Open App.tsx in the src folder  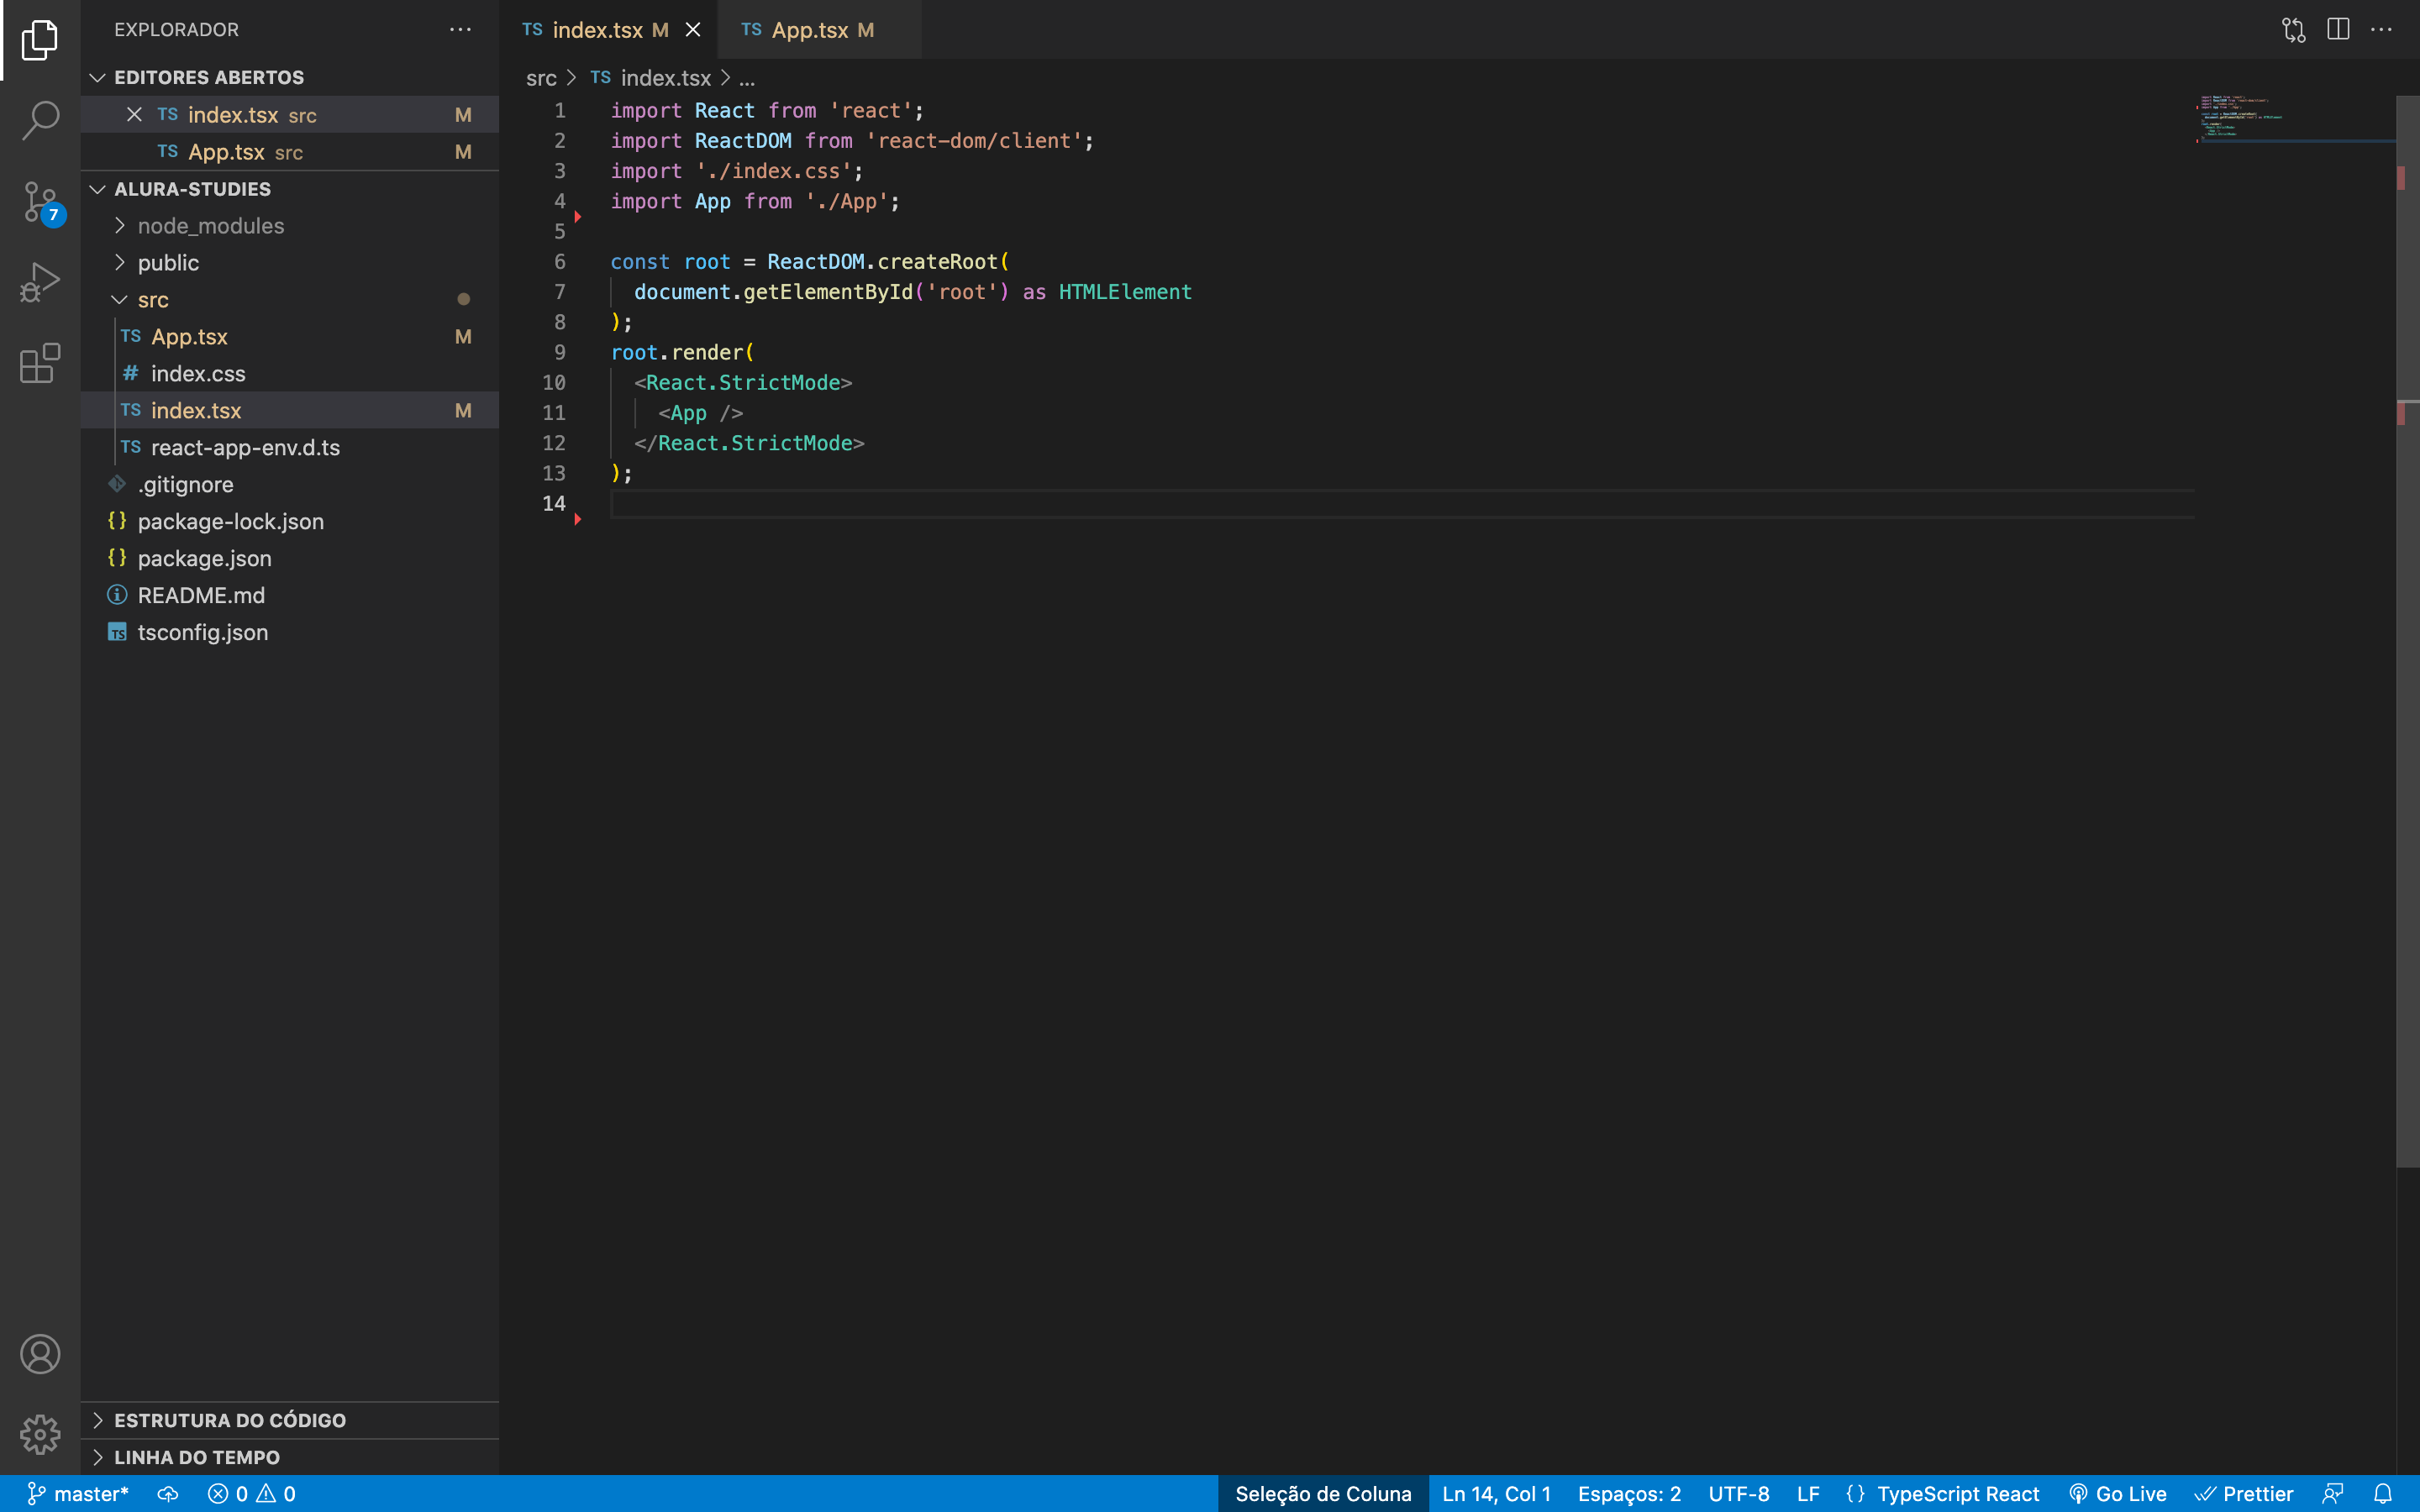[290, 337]
